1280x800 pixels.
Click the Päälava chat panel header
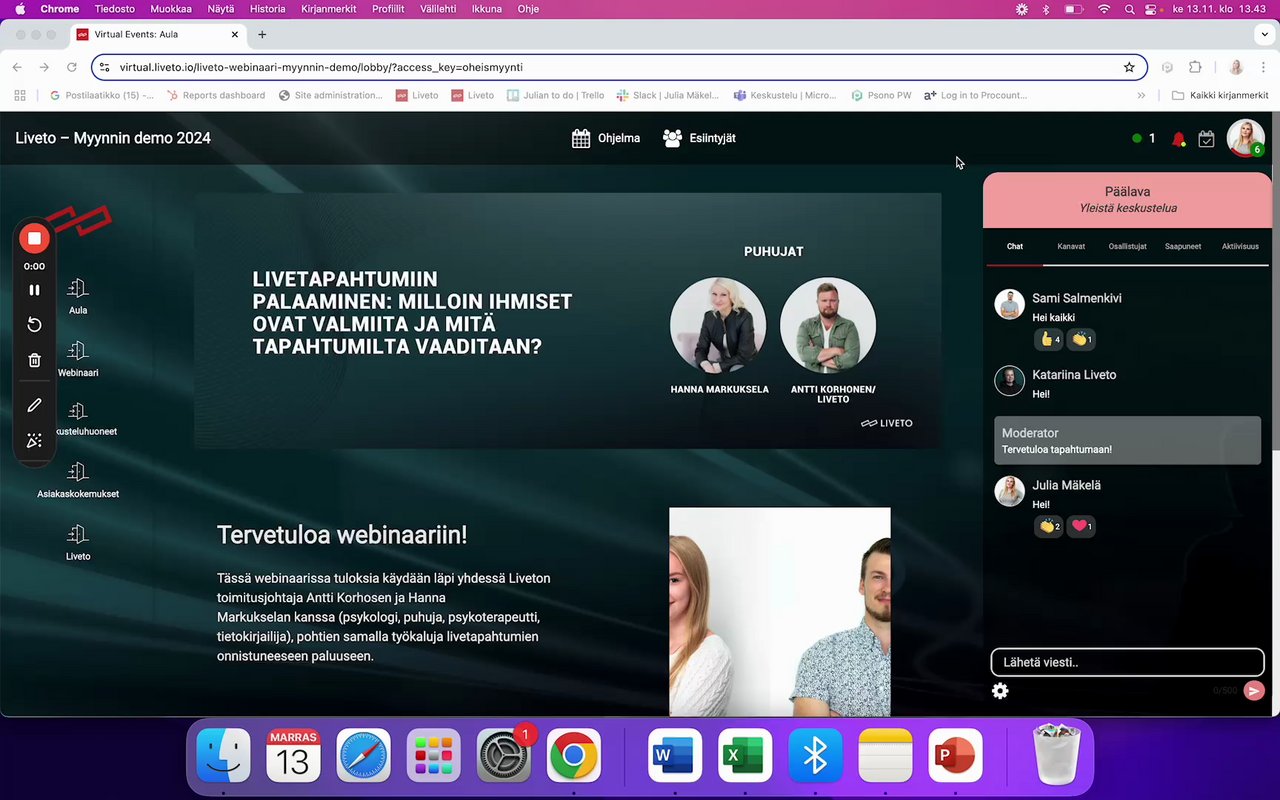coord(1127,200)
